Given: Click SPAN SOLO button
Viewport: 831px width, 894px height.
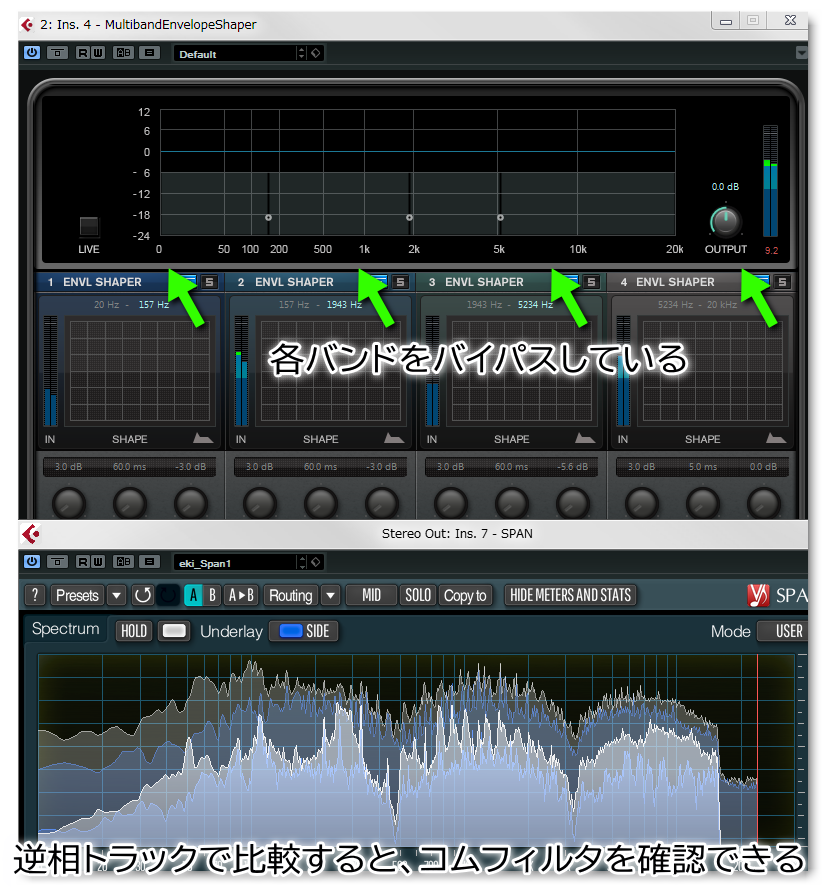Looking at the screenshot, I should (x=418, y=595).
